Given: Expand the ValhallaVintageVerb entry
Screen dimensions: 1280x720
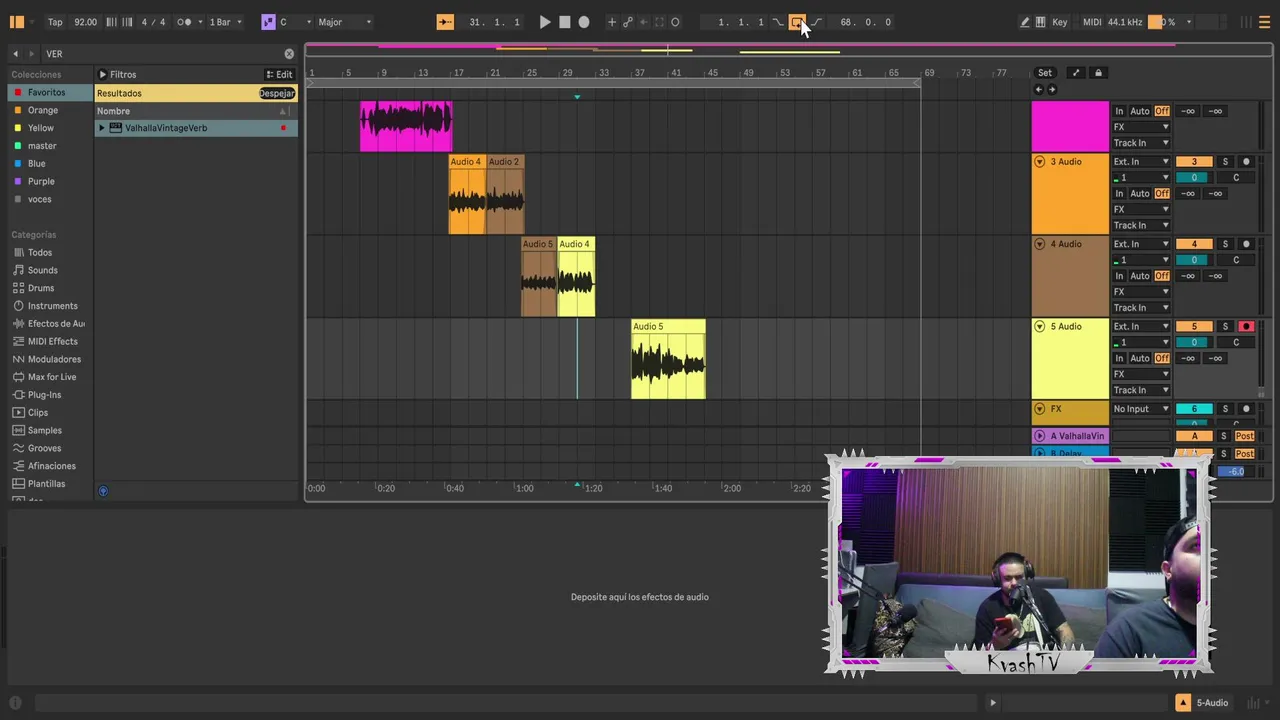Looking at the screenshot, I should coord(101,128).
